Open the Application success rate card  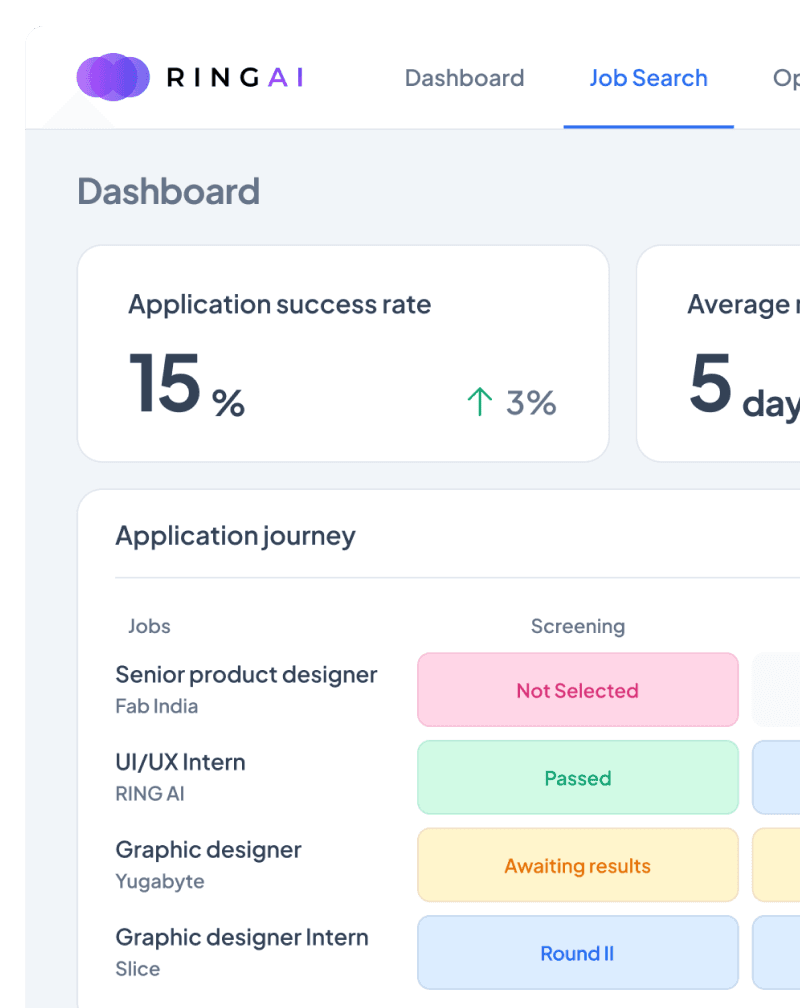343,353
